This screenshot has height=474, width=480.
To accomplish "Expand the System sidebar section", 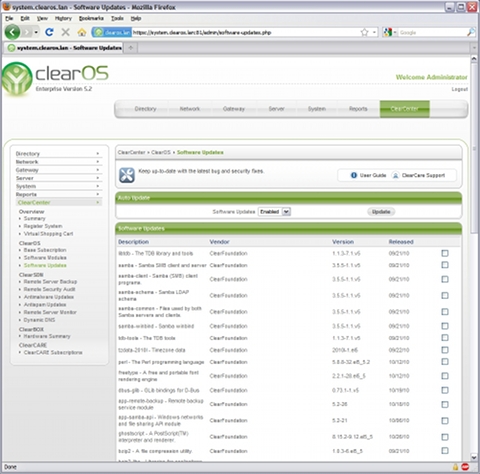I will tap(58, 186).
